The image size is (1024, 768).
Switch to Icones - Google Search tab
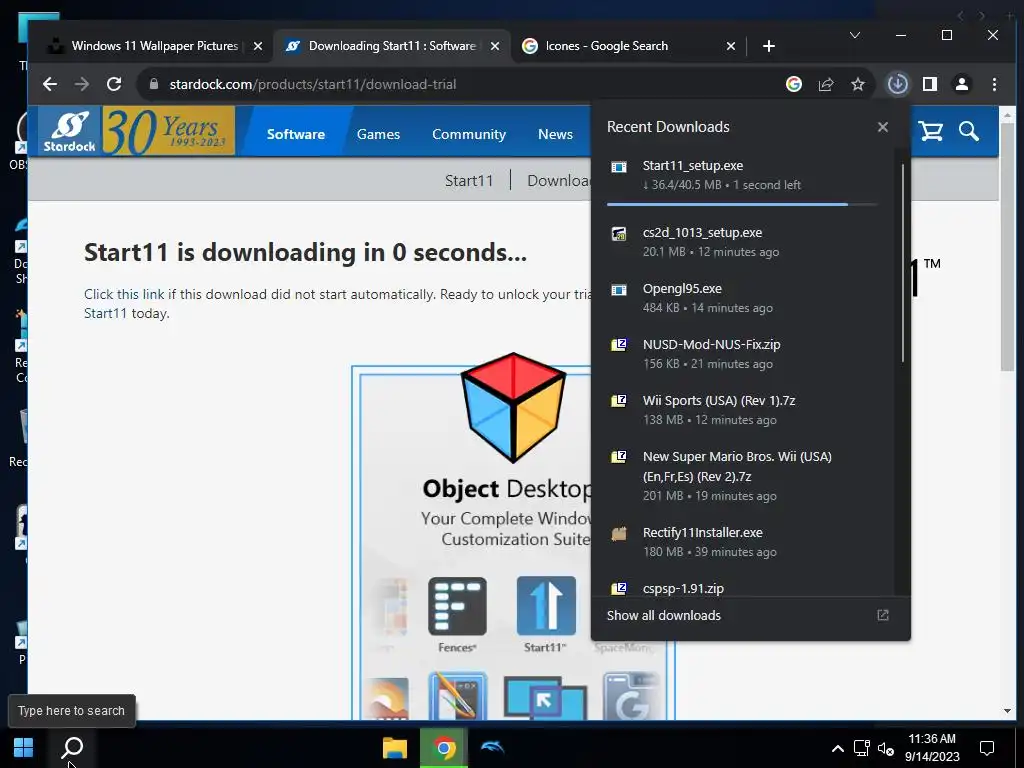(607, 46)
